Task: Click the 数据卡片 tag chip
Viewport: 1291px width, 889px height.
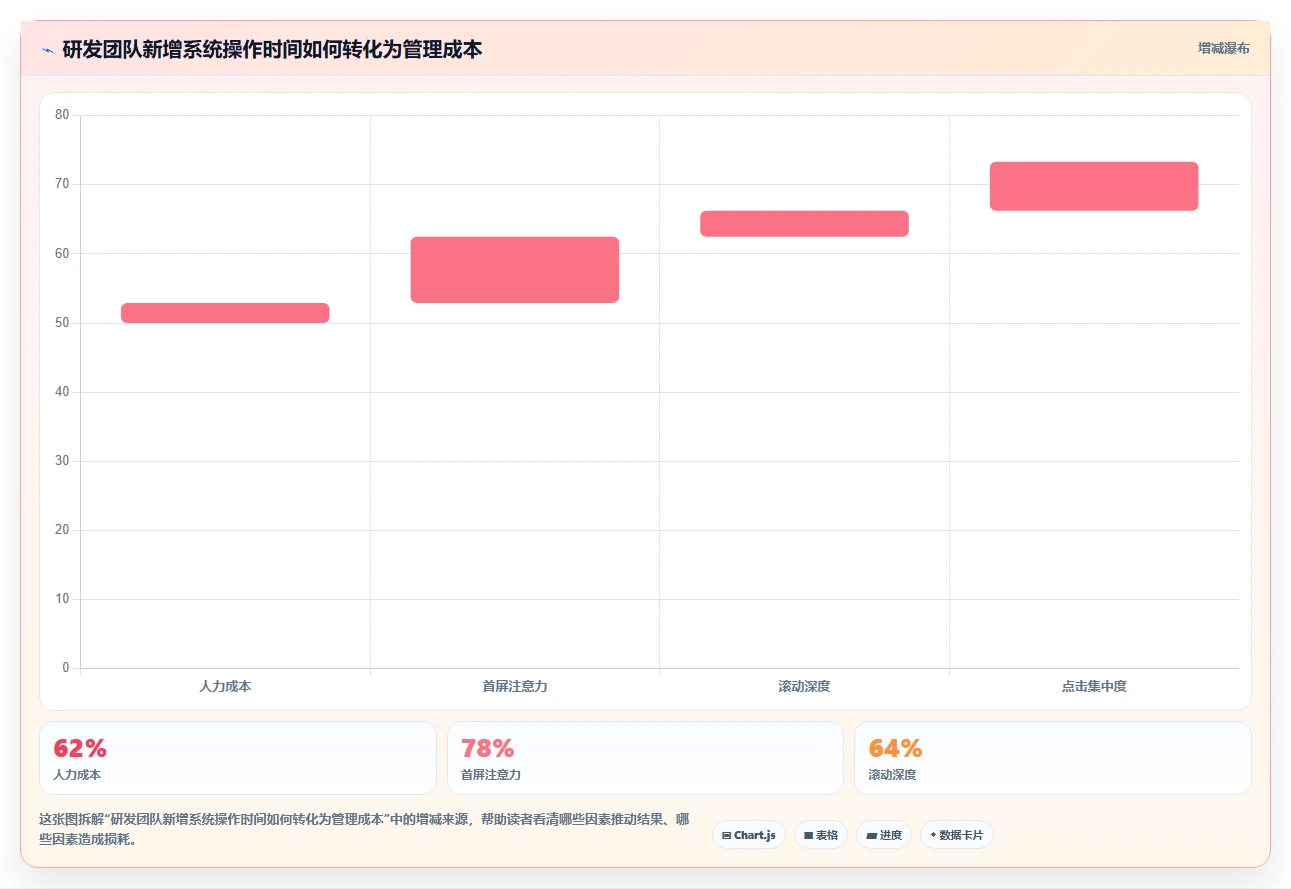Action: point(957,835)
